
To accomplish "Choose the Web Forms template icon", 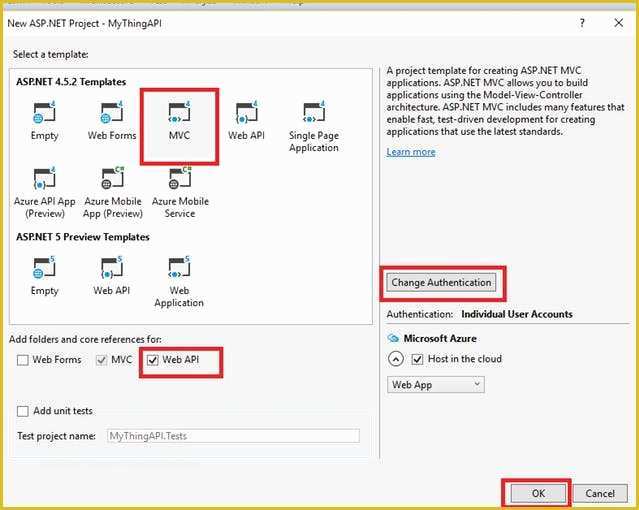I will pyautogui.click(x=112, y=113).
